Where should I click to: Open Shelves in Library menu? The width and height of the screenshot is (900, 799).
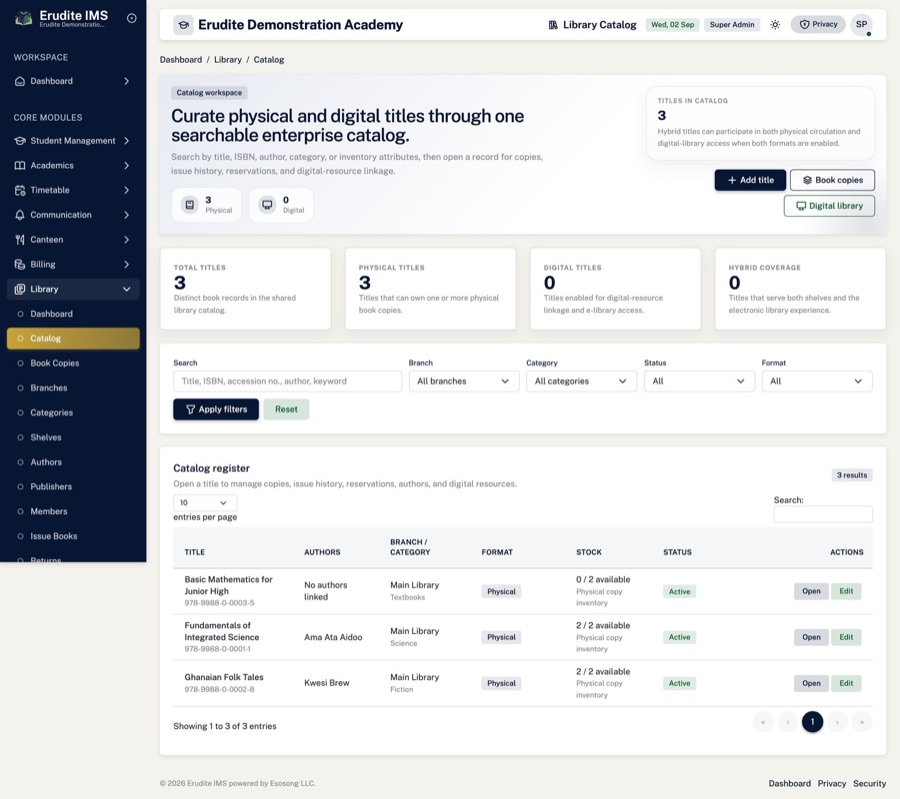tap(73, 437)
